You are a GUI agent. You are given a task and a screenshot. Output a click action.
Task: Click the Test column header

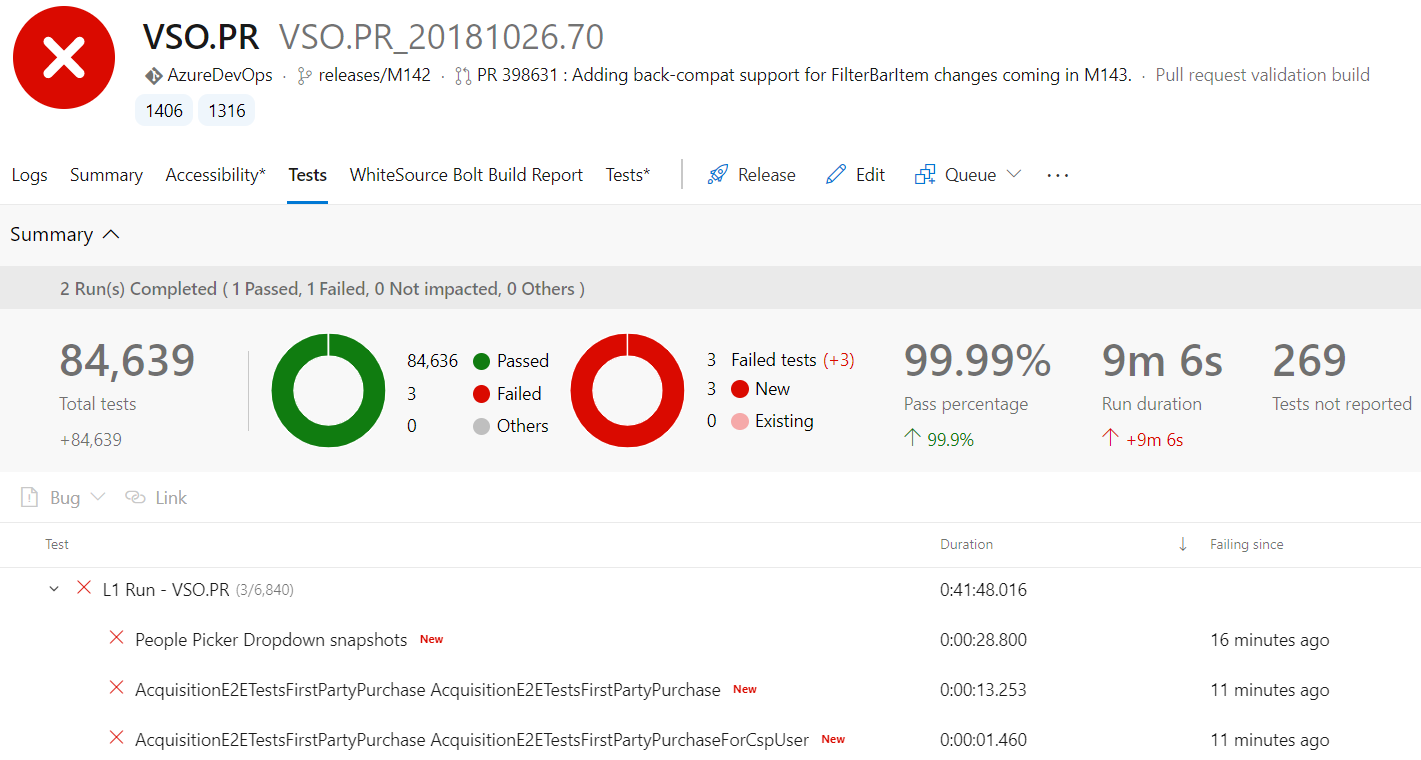pyautogui.click(x=57, y=545)
